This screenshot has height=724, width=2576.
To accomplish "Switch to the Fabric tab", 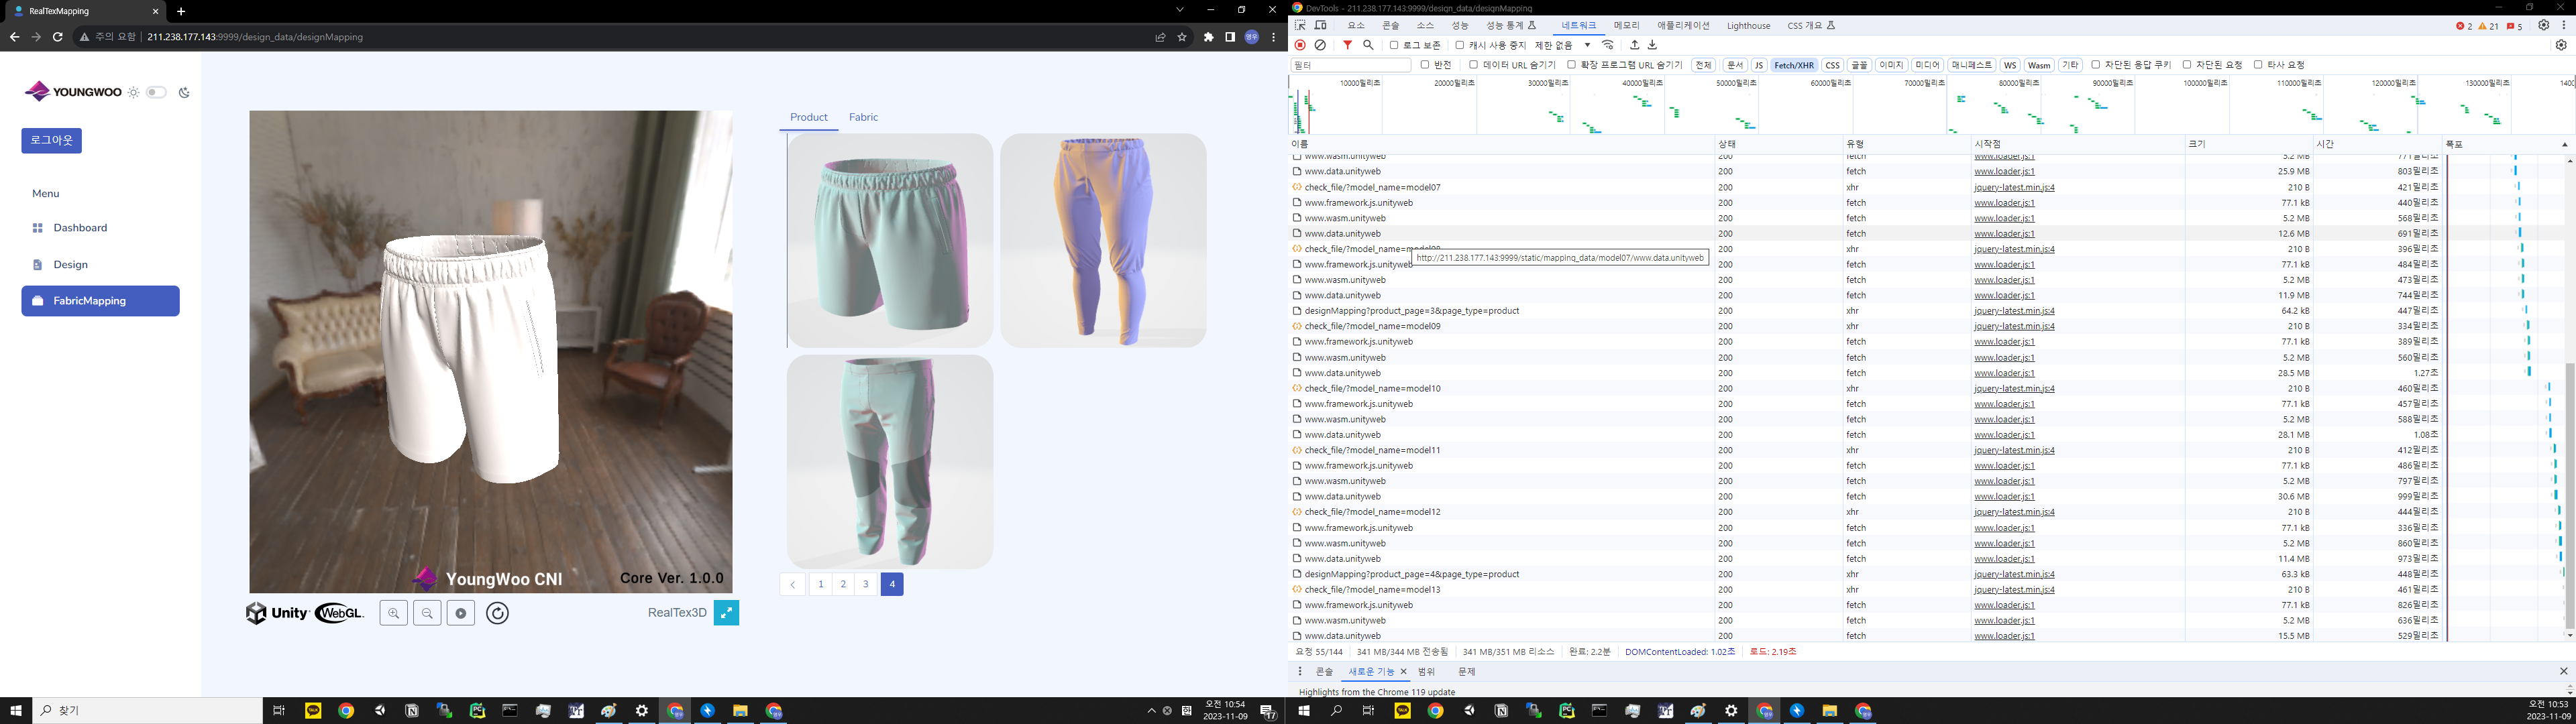I will (863, 117).
